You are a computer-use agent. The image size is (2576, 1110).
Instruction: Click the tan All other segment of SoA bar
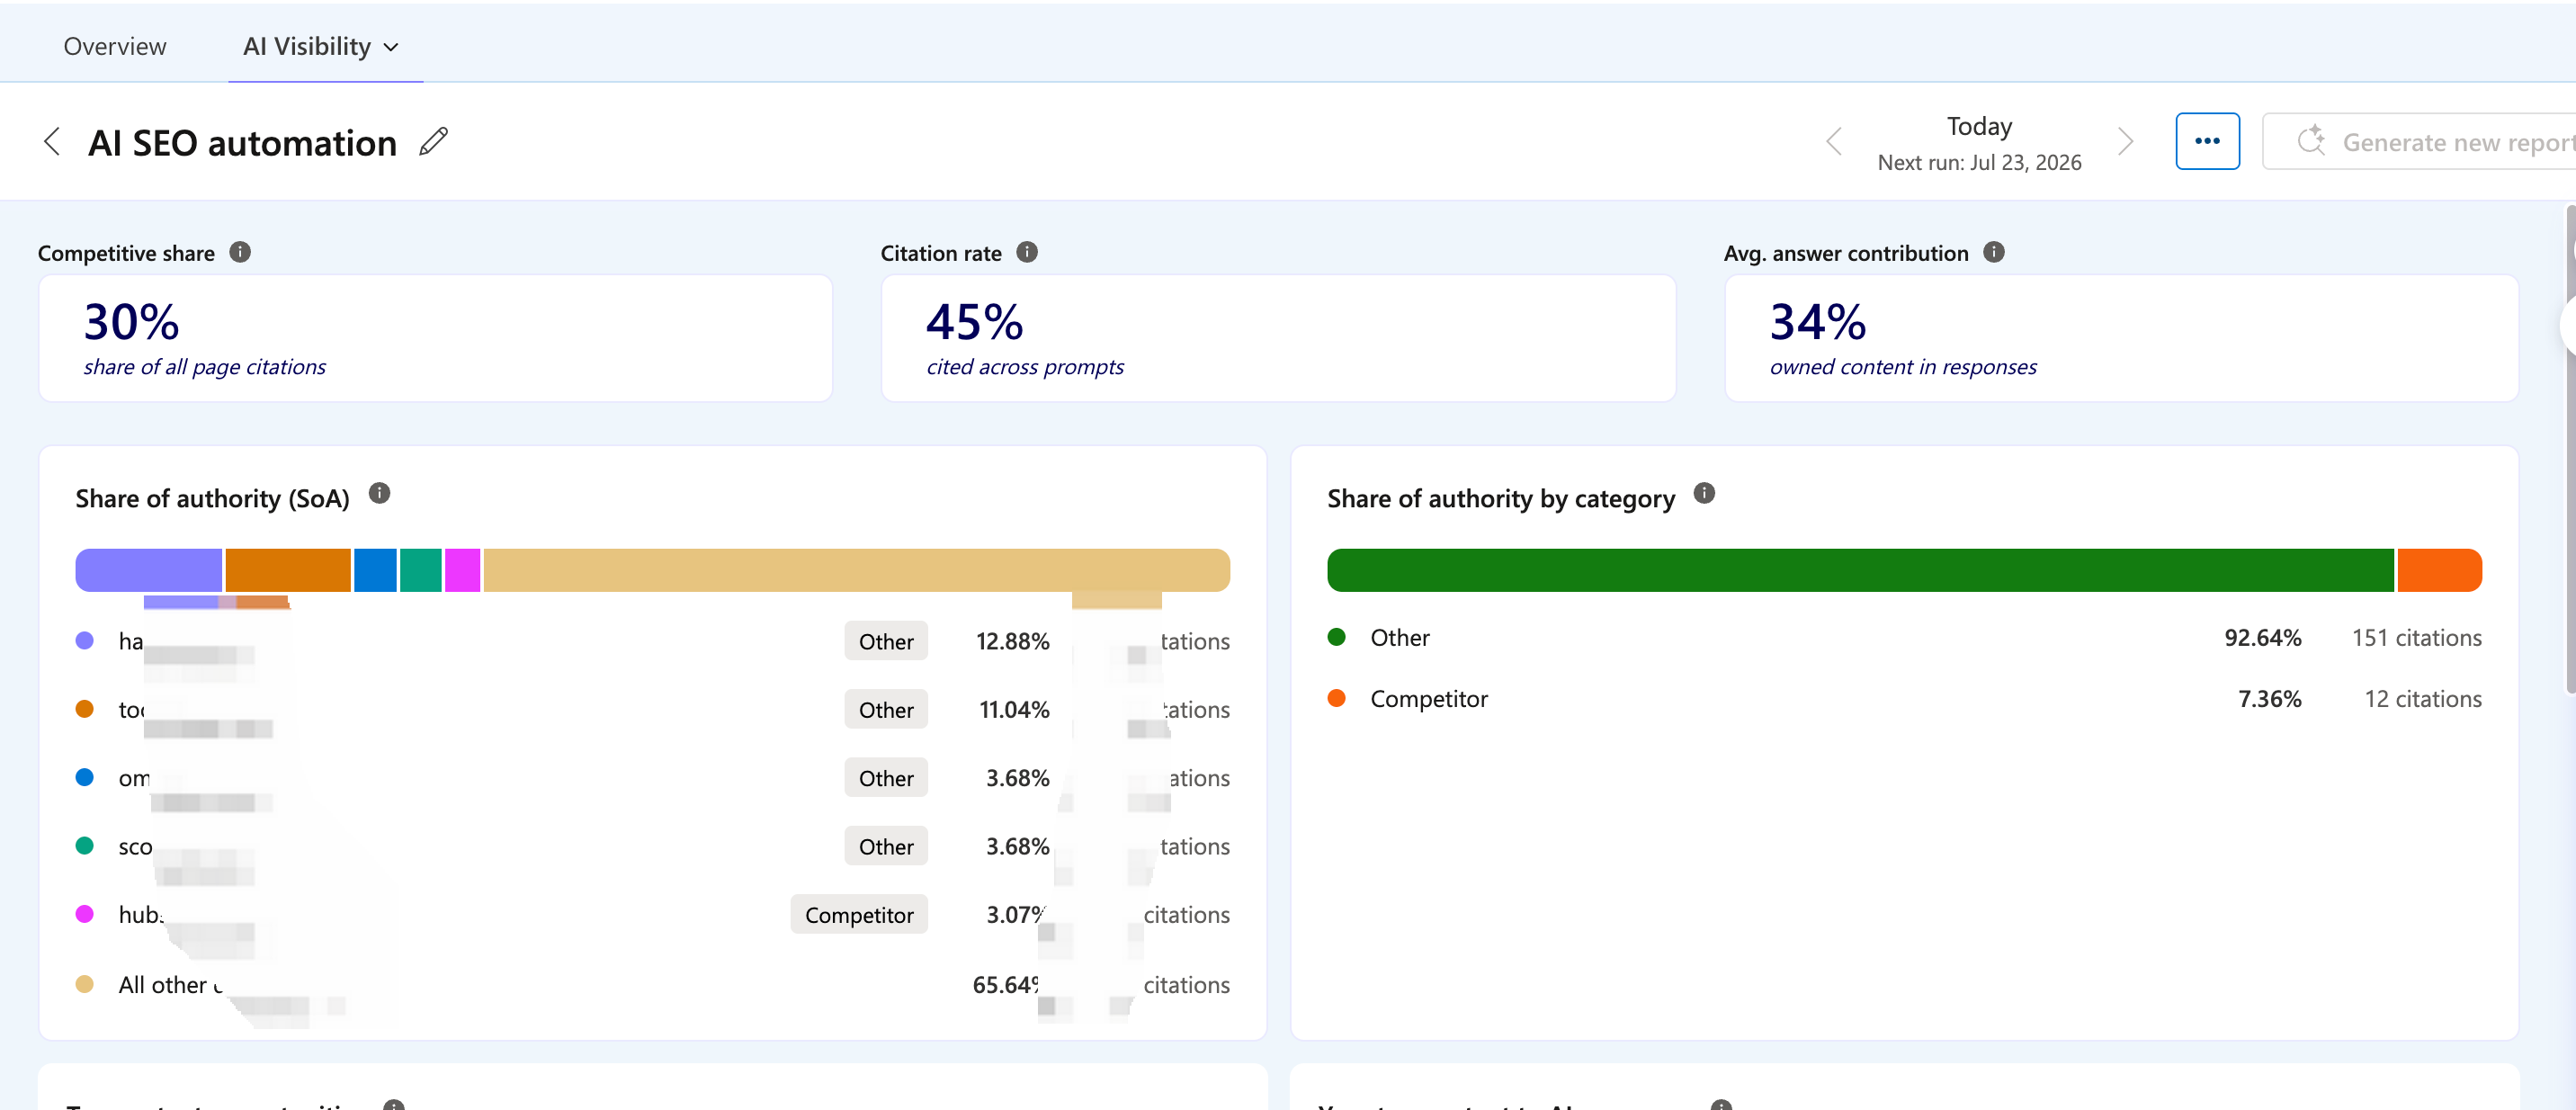(x=857, y=570)
